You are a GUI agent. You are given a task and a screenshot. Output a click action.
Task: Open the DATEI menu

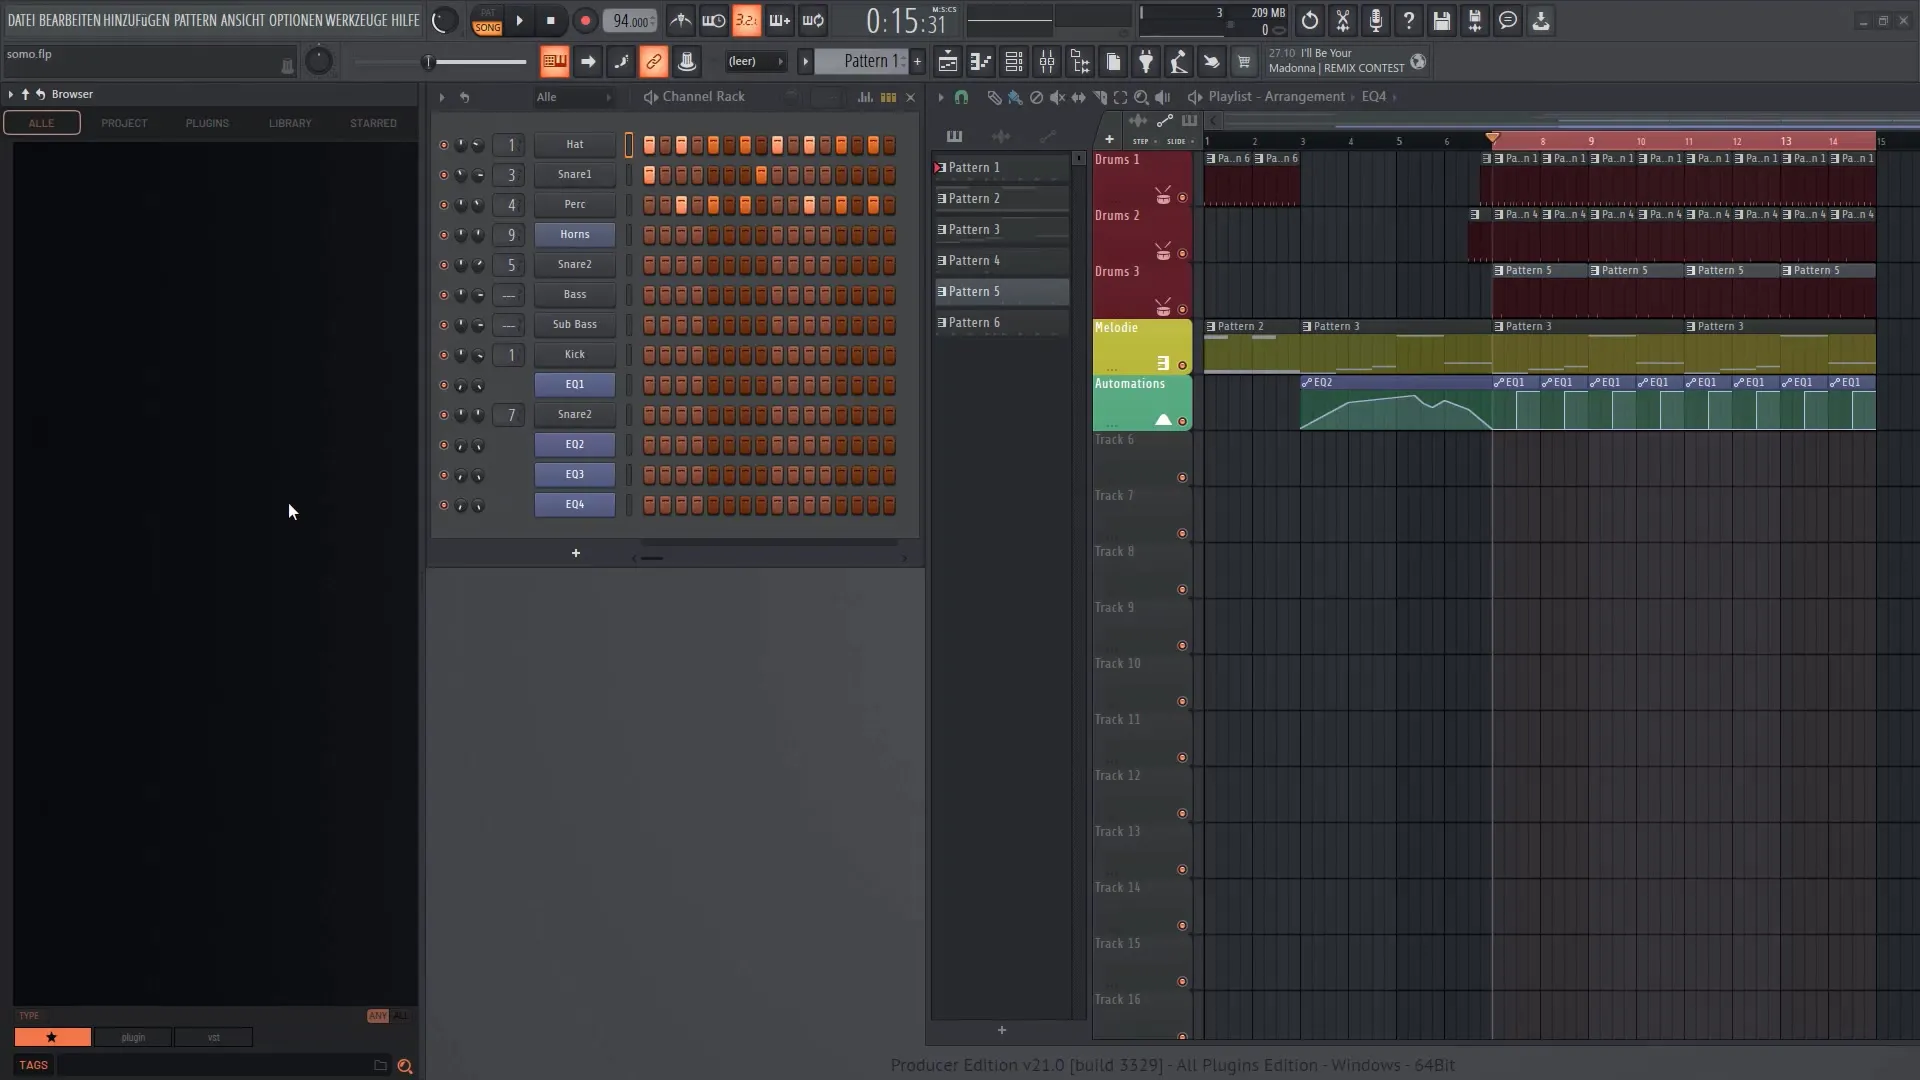pos(21,20)
